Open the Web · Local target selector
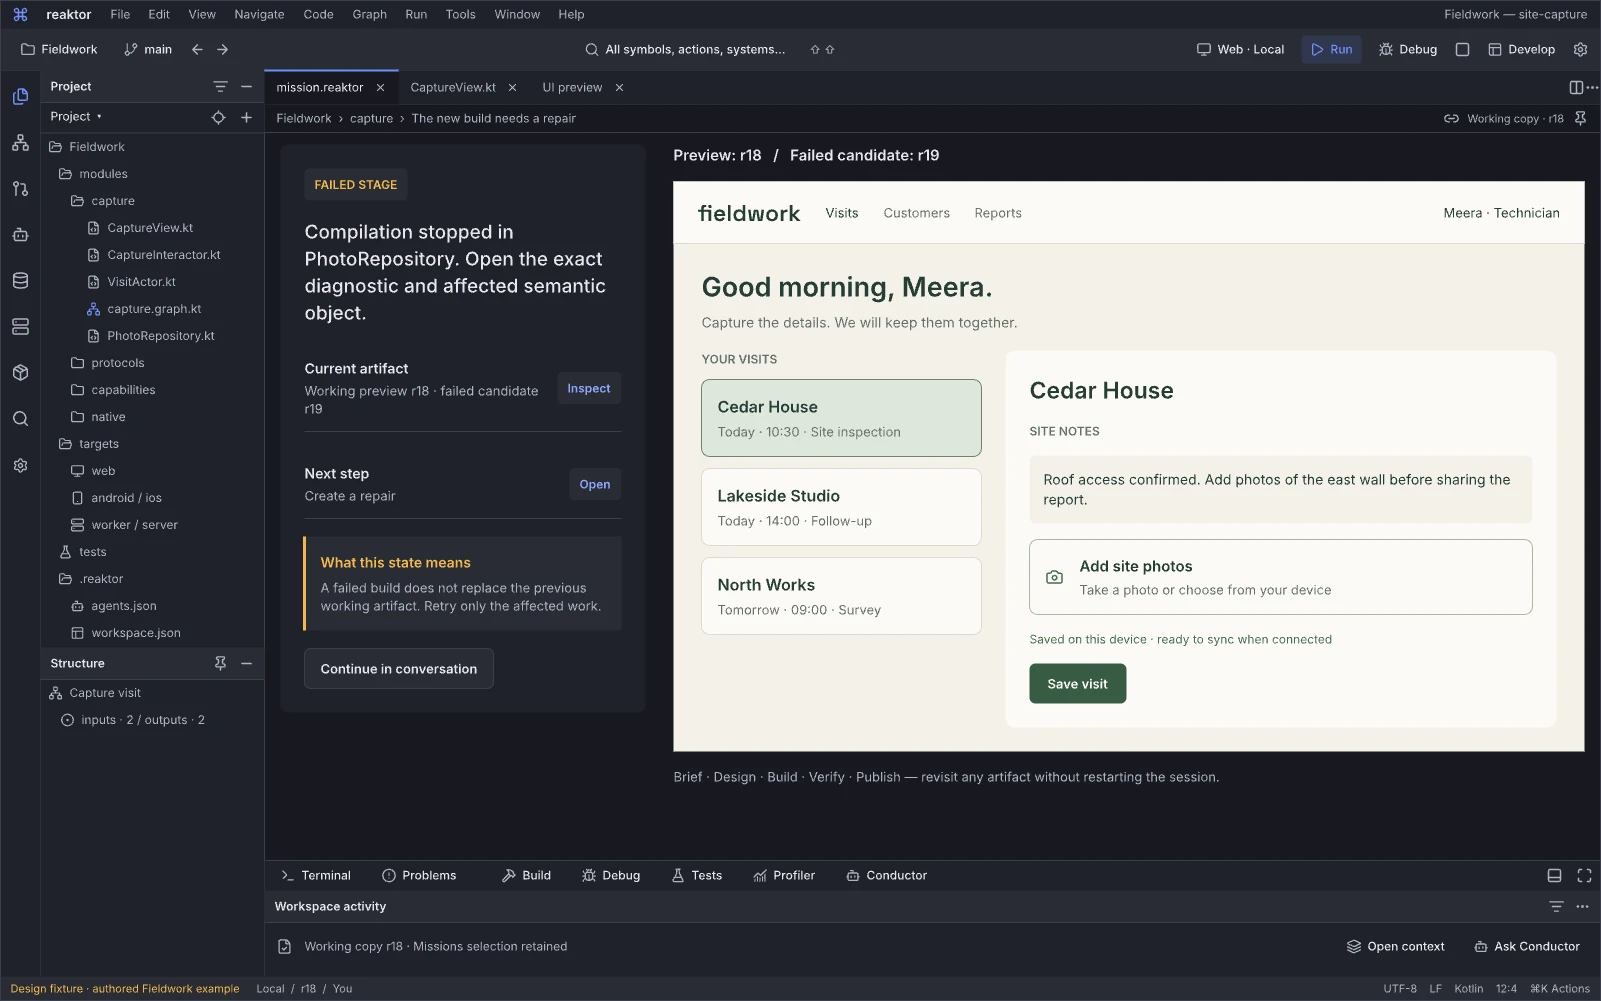The height and width of the screenshot is (1001, 1601). [1240, 49]
